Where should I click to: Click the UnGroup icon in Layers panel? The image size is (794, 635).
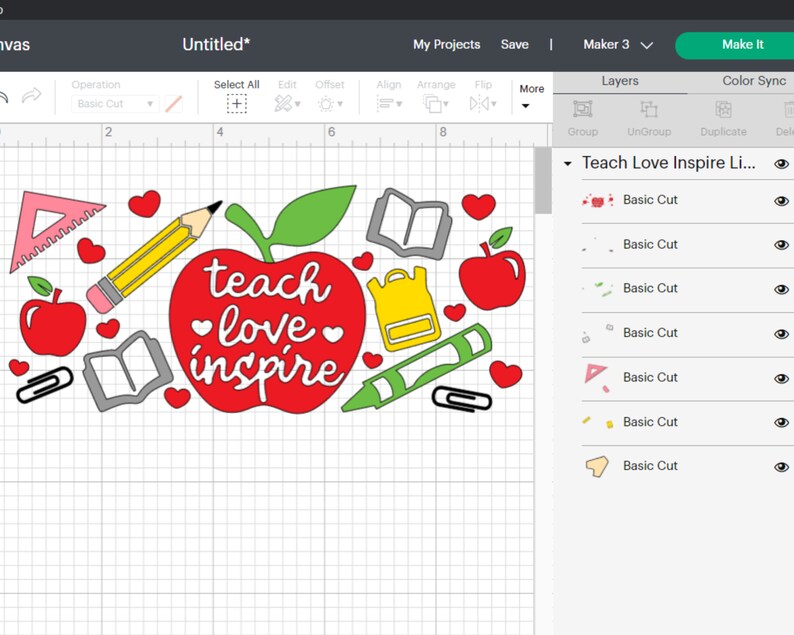(x=649, y=109)
